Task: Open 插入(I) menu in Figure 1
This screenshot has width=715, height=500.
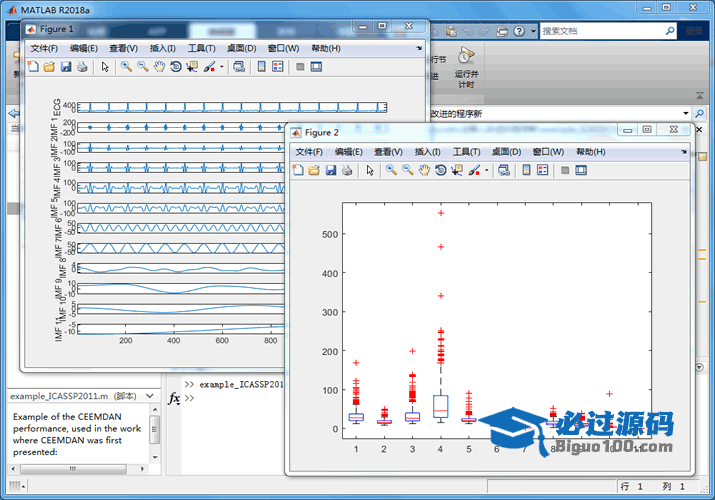Action: click(x=162, y=48)
